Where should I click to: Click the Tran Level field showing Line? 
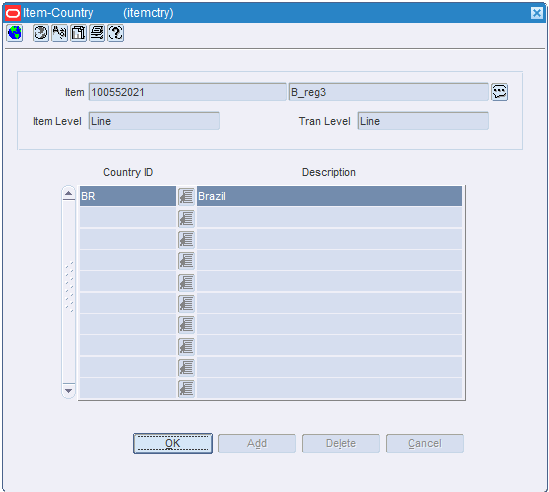point(423,121)
